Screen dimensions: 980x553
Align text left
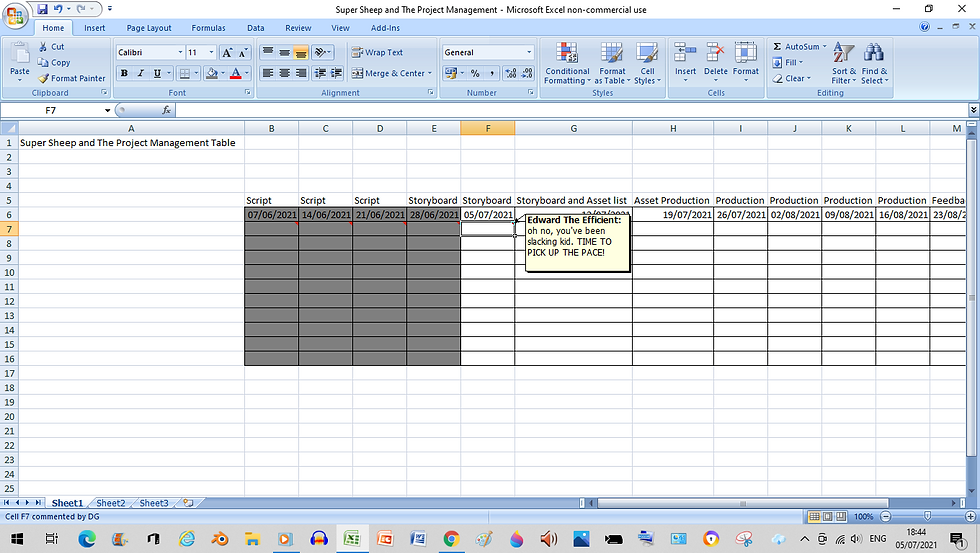[x=268, y=73]
